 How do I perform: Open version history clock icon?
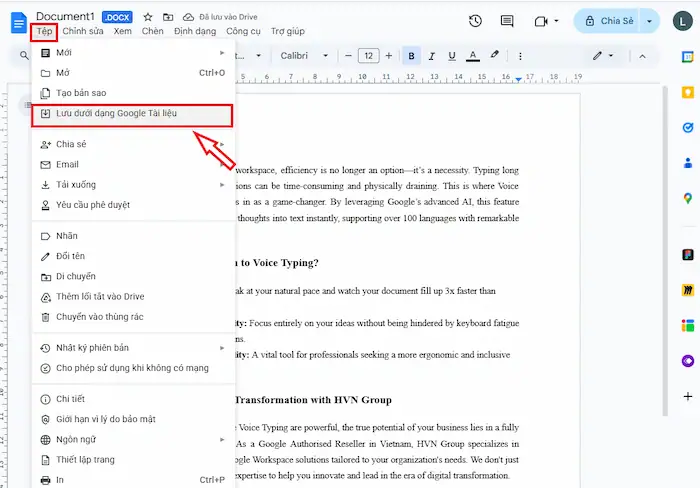475,22
